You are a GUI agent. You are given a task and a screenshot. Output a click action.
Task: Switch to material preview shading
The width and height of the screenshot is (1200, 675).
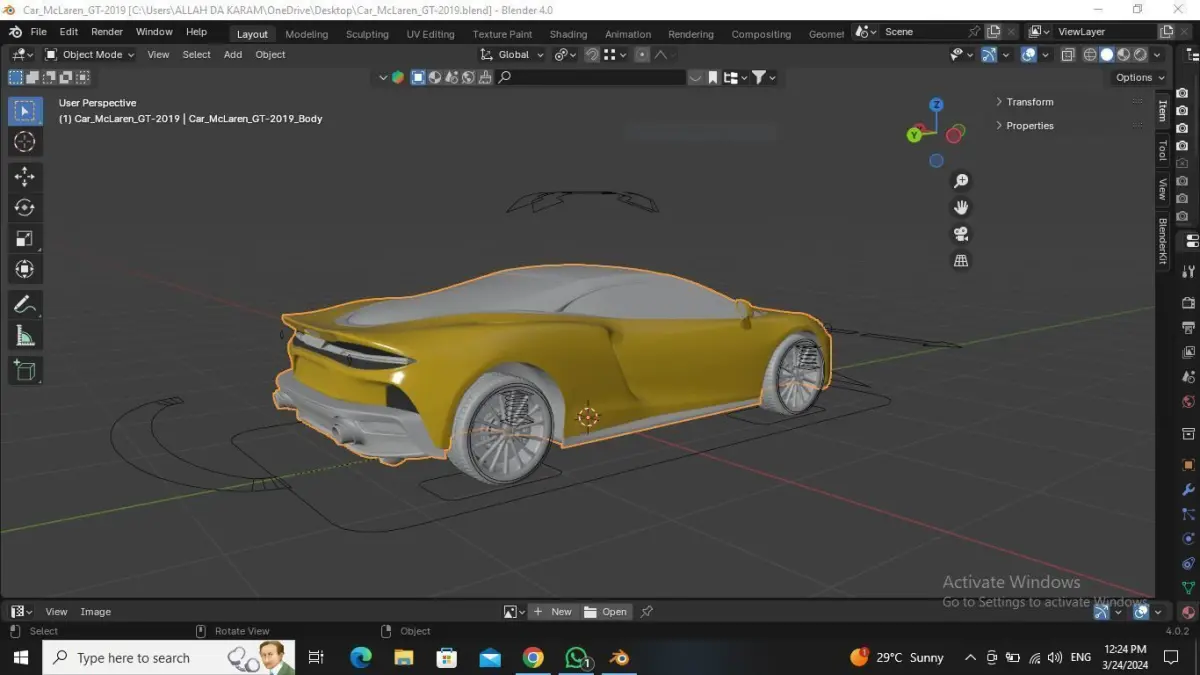pos(1124,55)
